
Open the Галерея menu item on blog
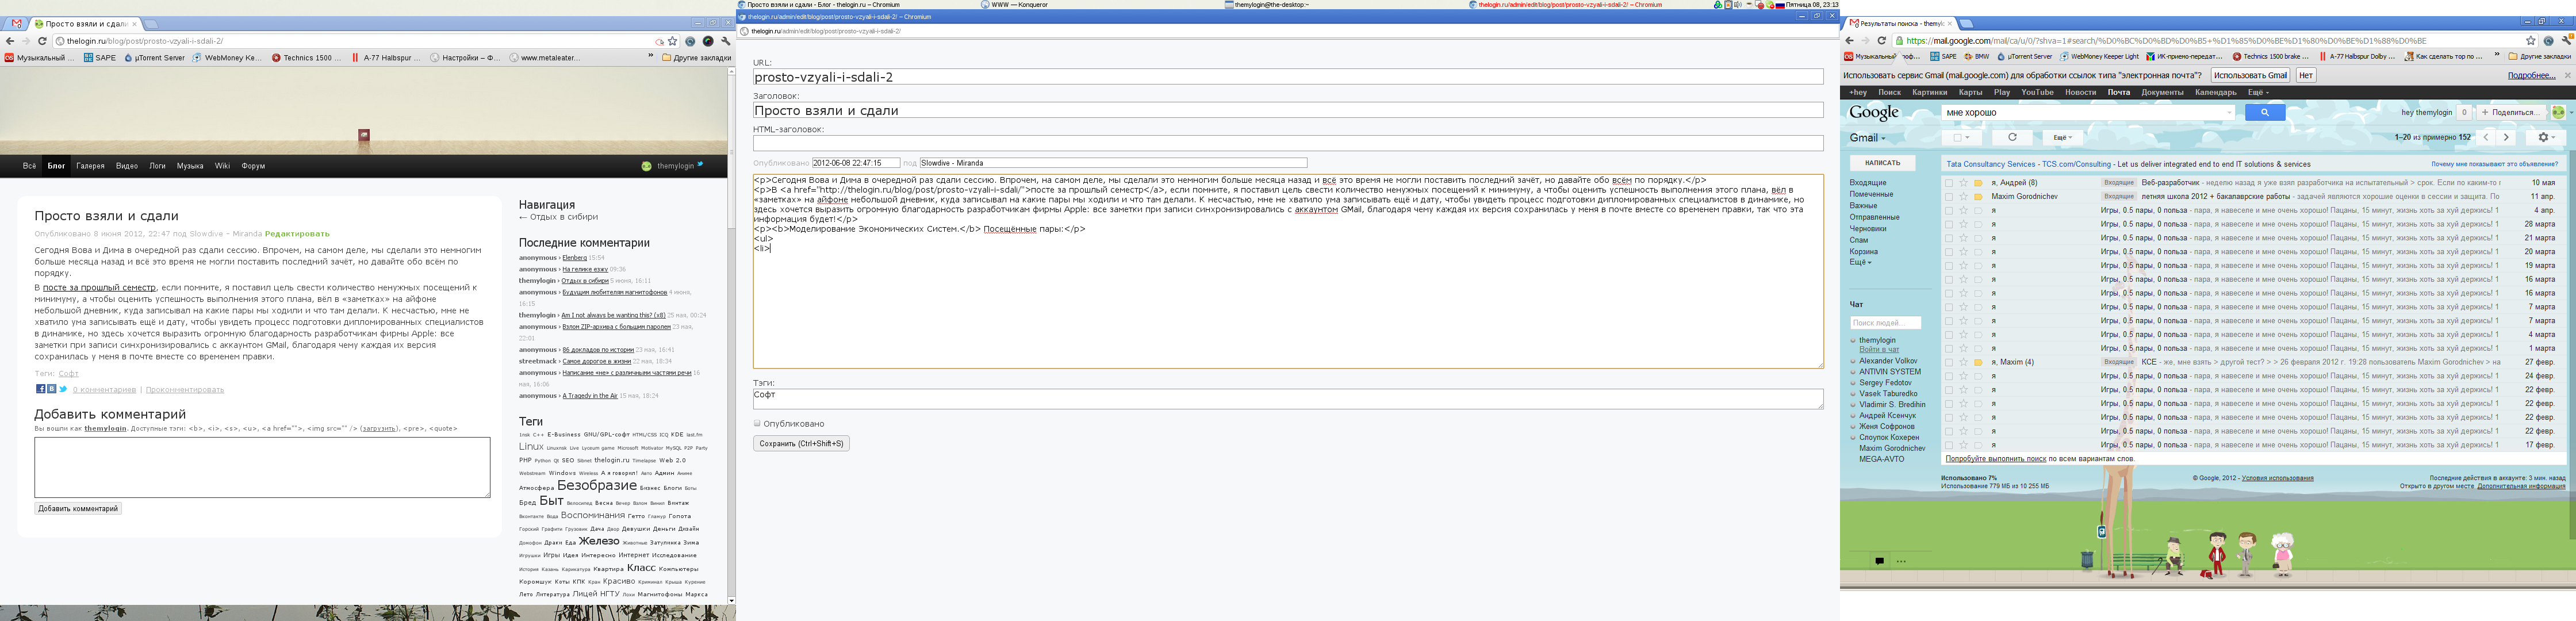click(x=90, y=166)
